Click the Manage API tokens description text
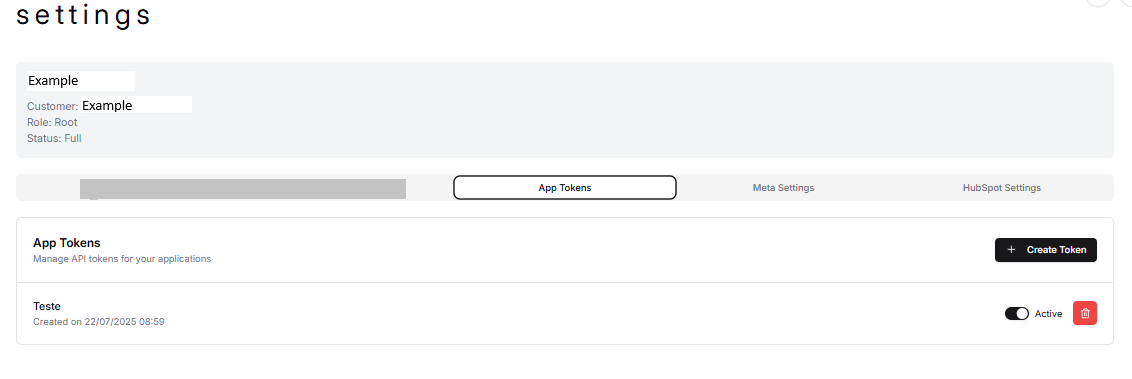Viewport: 1132px width, 379px height. point(122,258)
